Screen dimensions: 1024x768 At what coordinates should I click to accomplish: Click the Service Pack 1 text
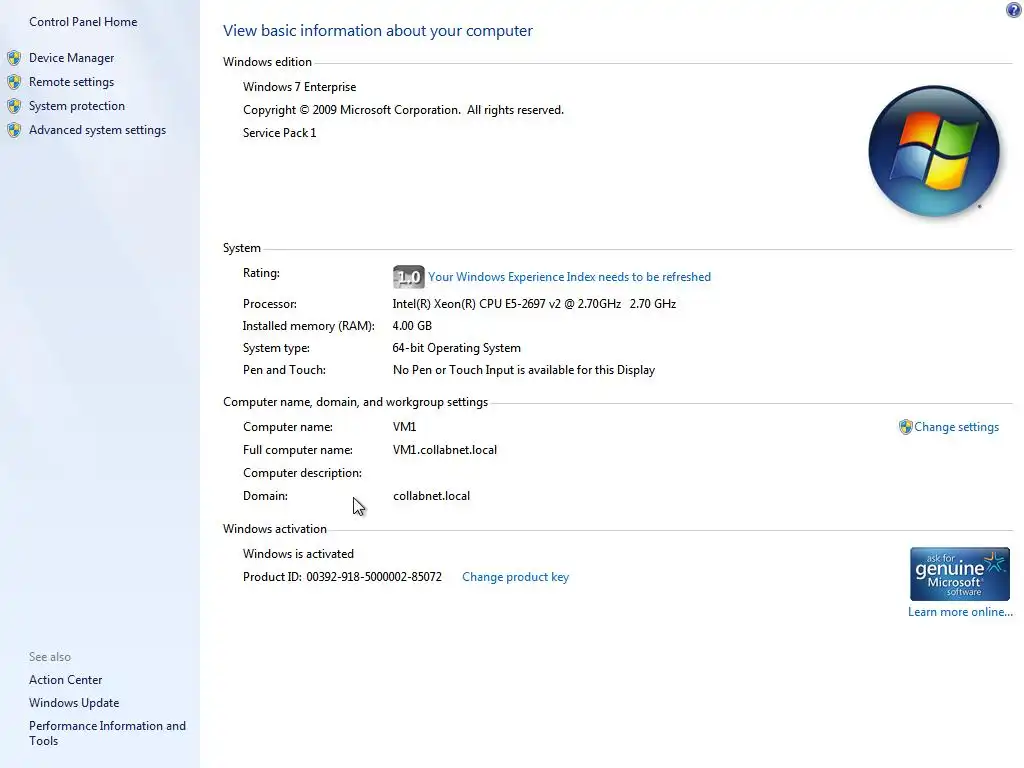click(x=280, y=133)
